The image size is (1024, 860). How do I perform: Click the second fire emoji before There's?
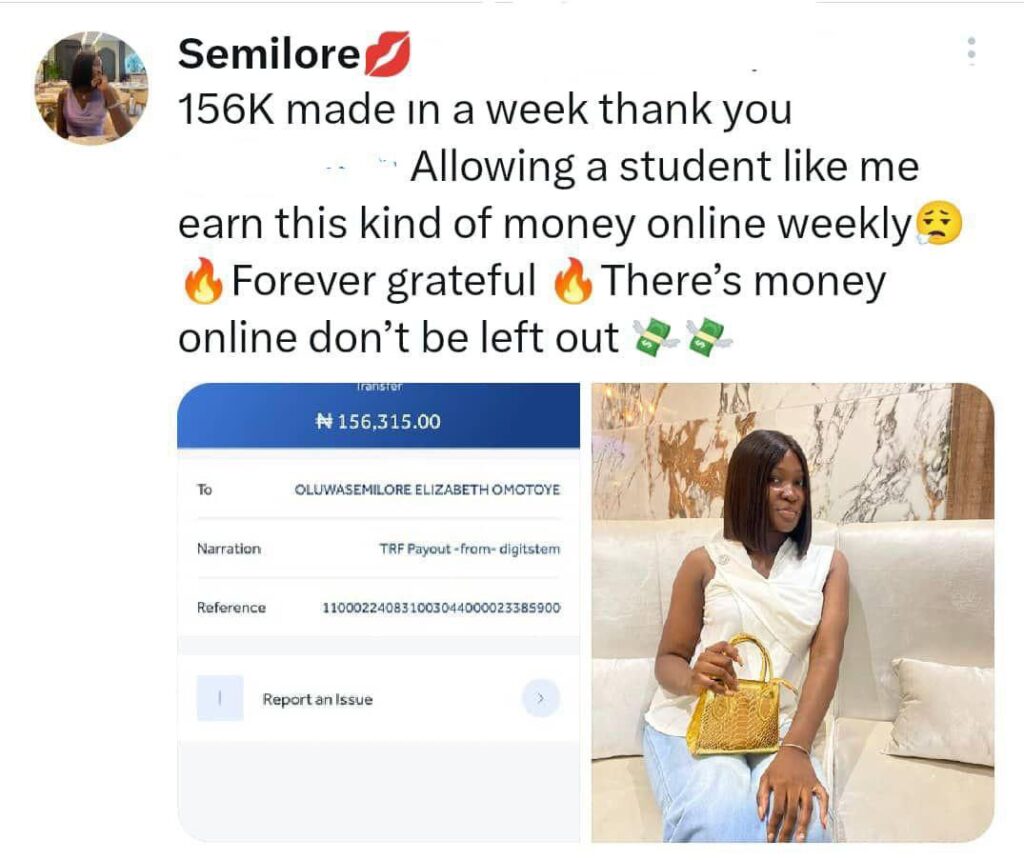click(573, 280)
